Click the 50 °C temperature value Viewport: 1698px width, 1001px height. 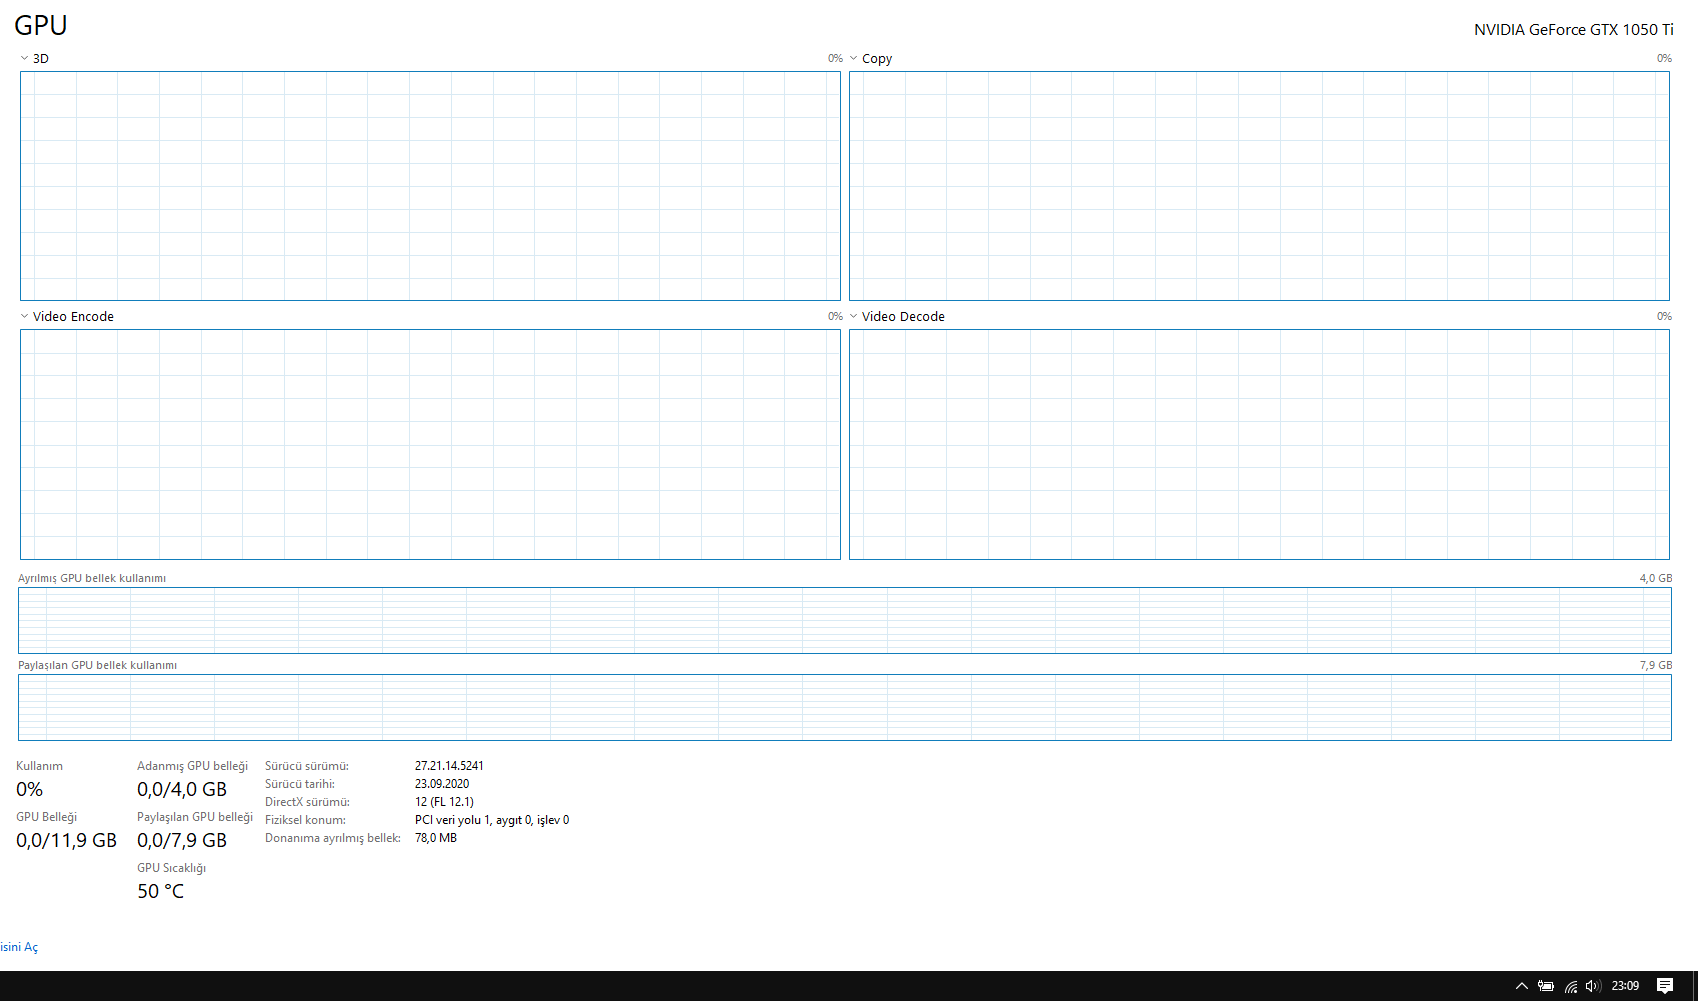point(160,892)
